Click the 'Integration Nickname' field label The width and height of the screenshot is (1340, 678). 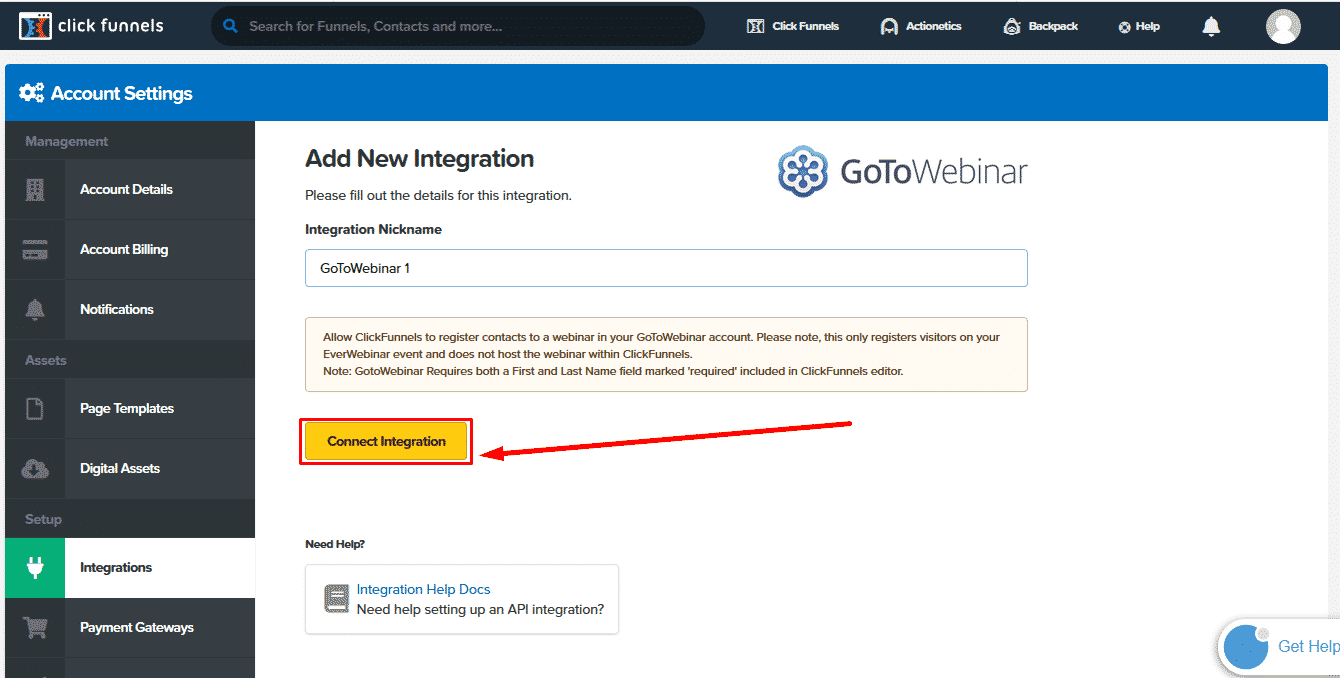pos(373,229)
